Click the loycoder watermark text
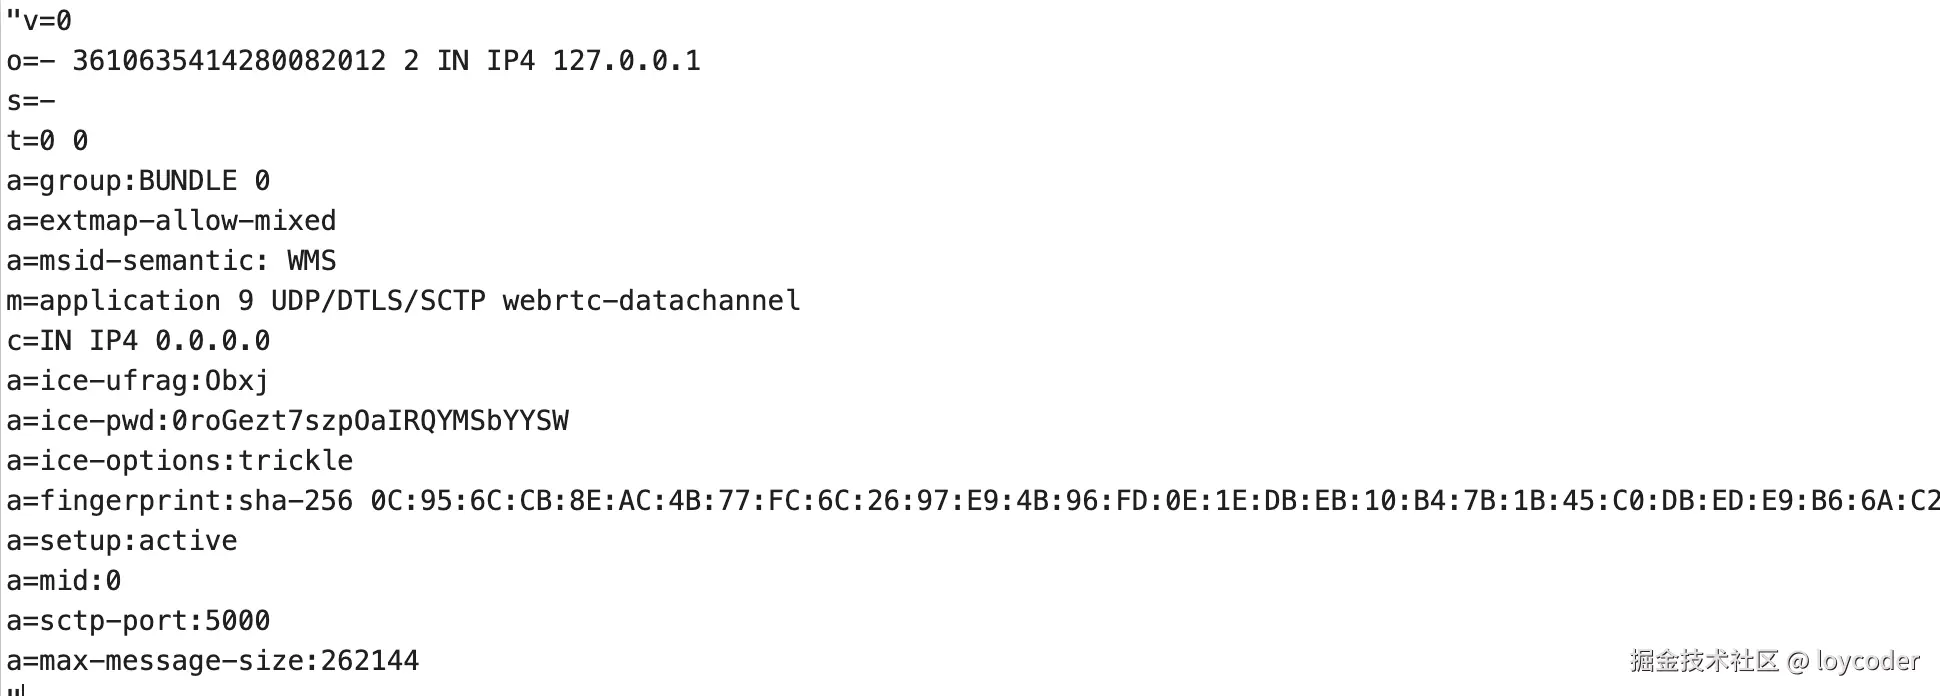This screenshot has height=696, width=1940. [1867, 661]
